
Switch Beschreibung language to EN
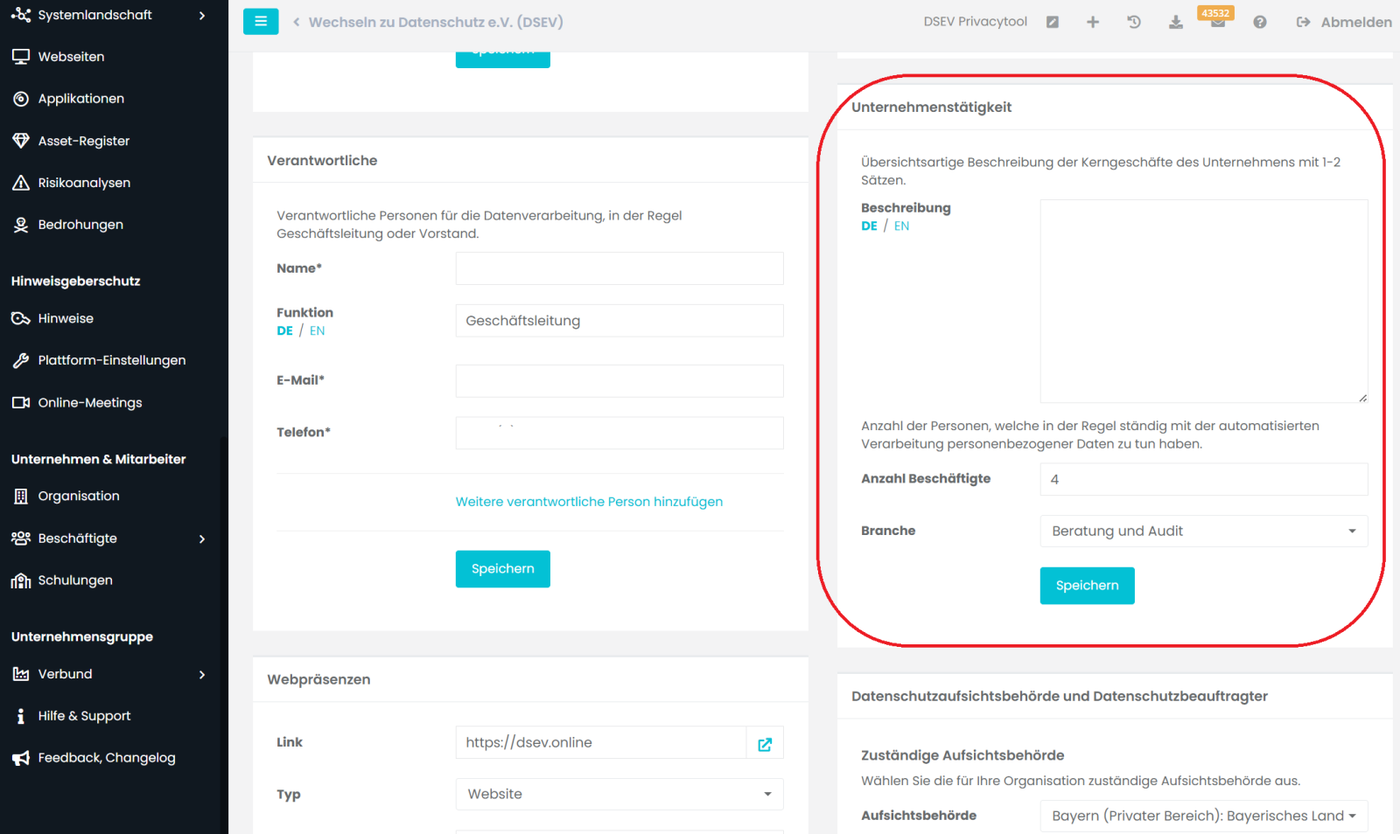point(902,227)
